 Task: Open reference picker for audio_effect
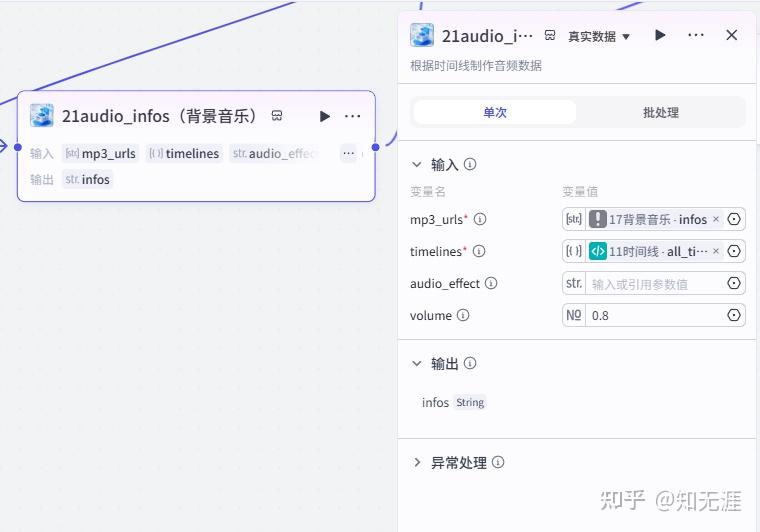coord(734,283)
